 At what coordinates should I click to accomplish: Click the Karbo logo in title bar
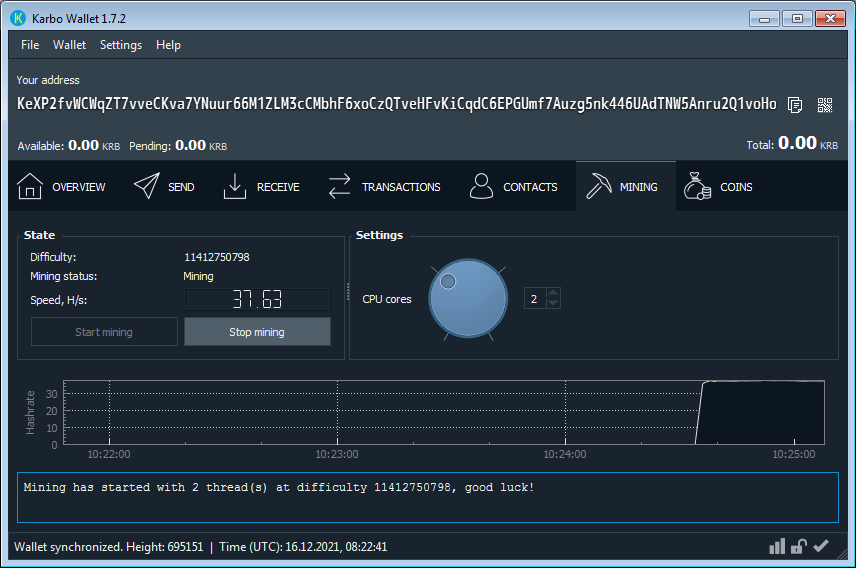18,18
